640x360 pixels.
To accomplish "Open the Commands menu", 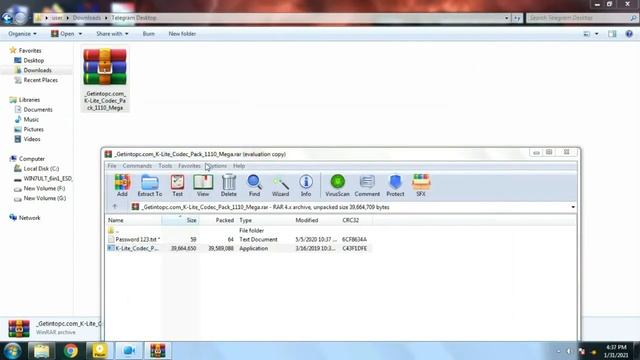I will 137,166.
